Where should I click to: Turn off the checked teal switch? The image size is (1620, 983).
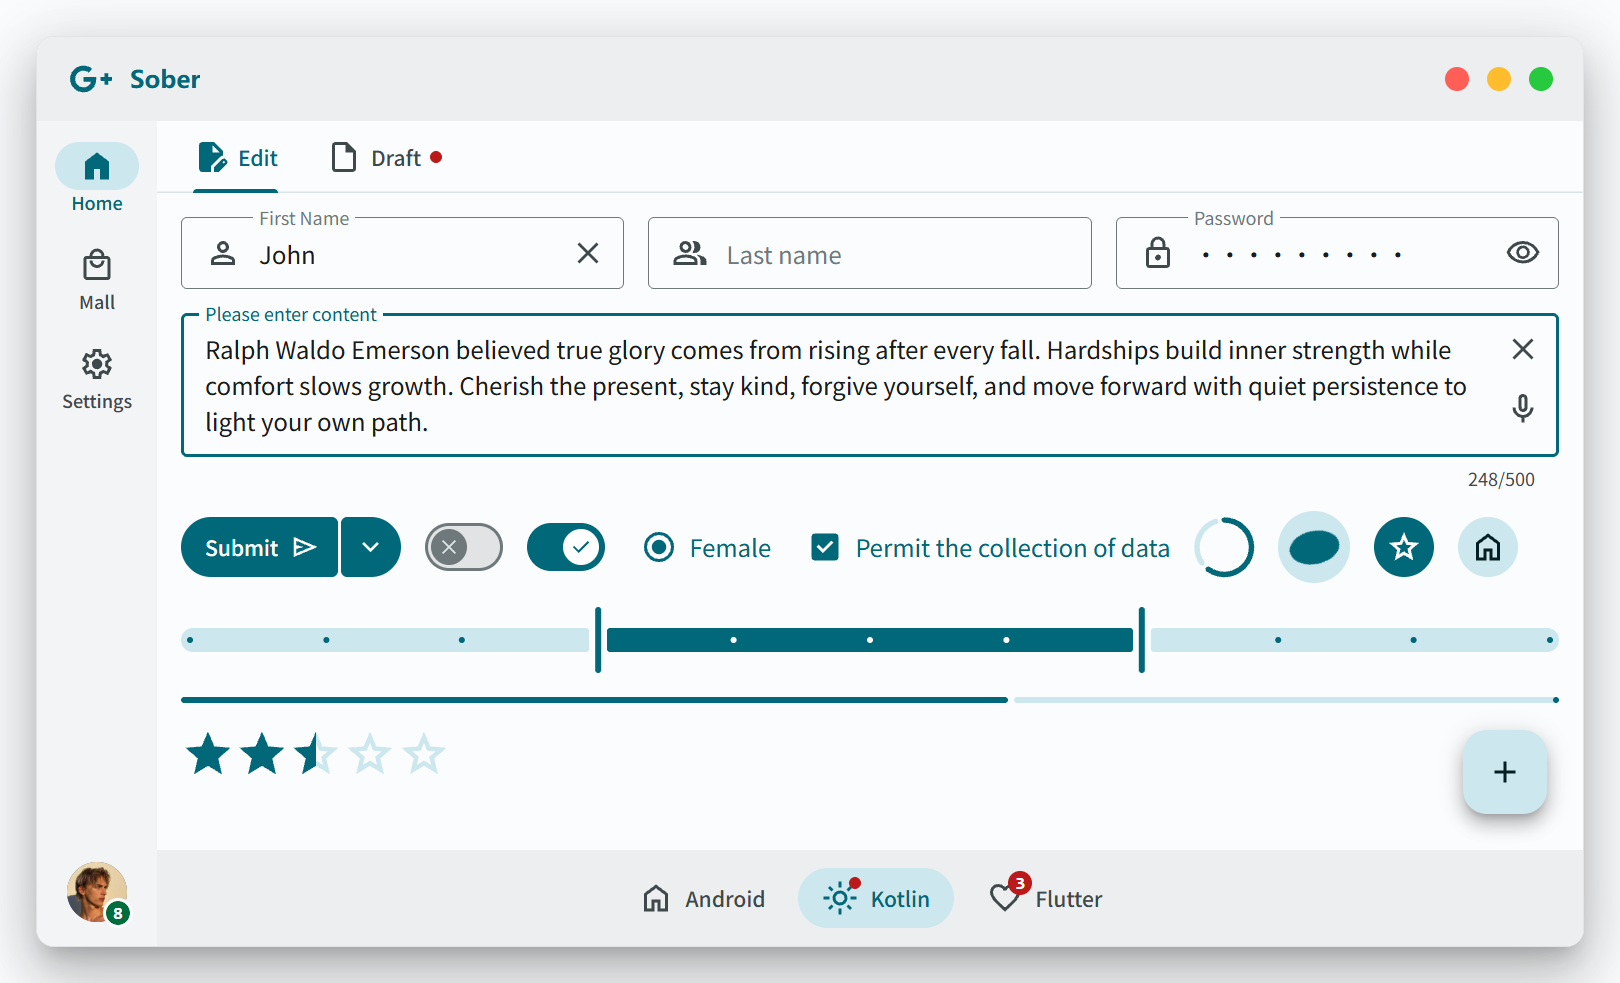pos(566,547)
